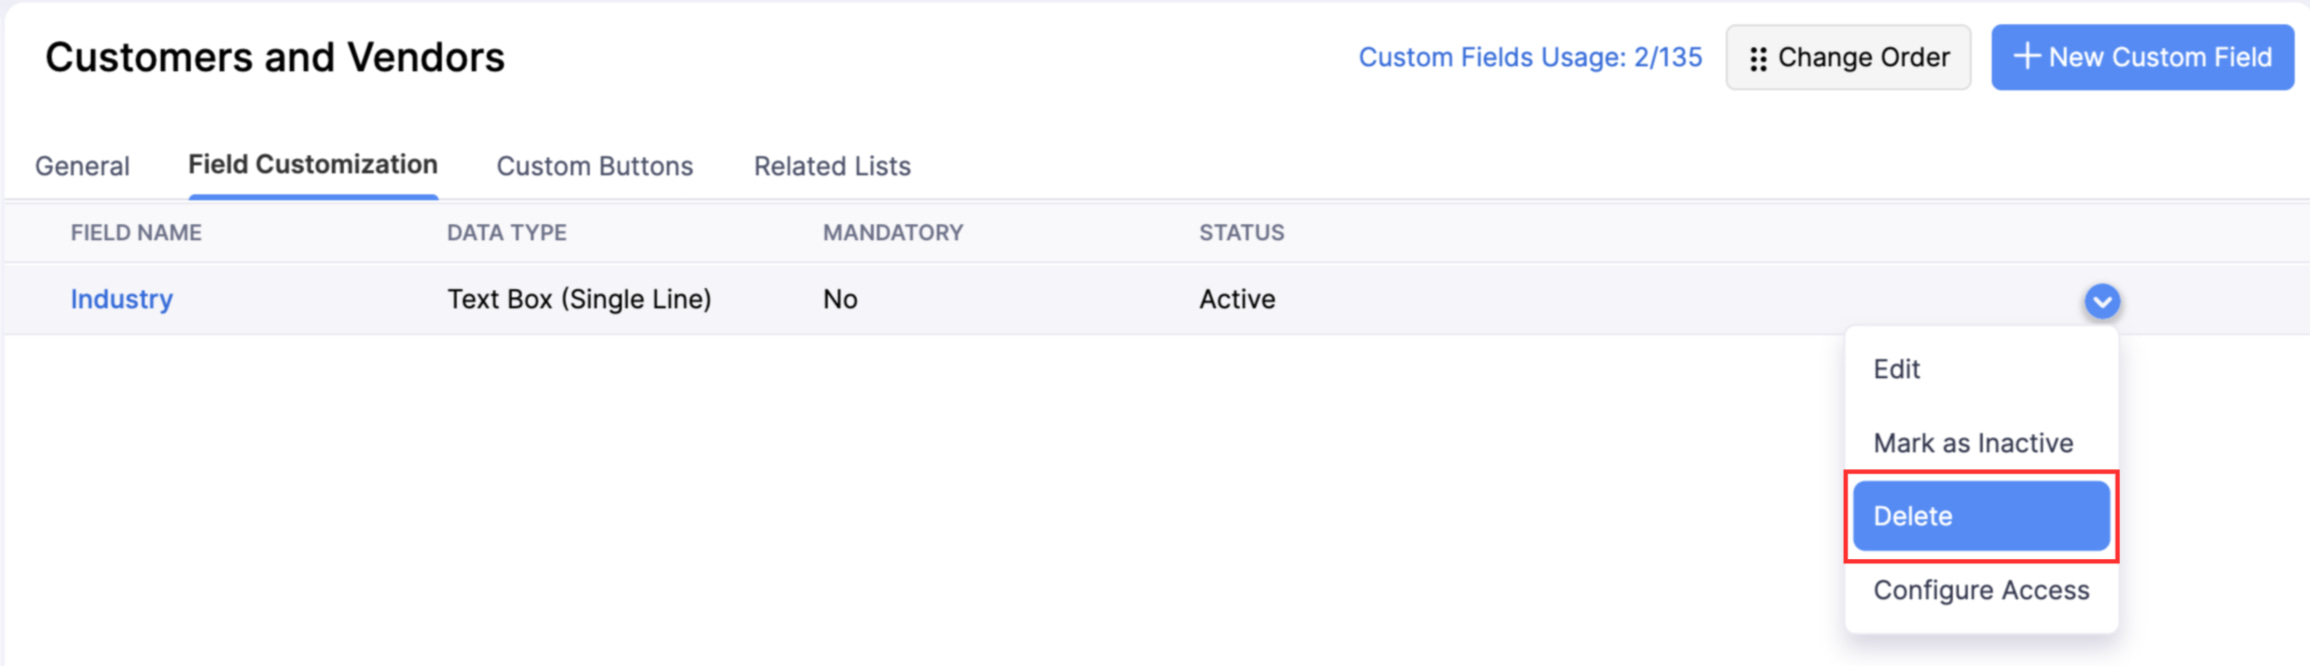This screenshot has height=666, width=2310.
Task: Switch to the General tab
Action: click(x=82, y=166)
